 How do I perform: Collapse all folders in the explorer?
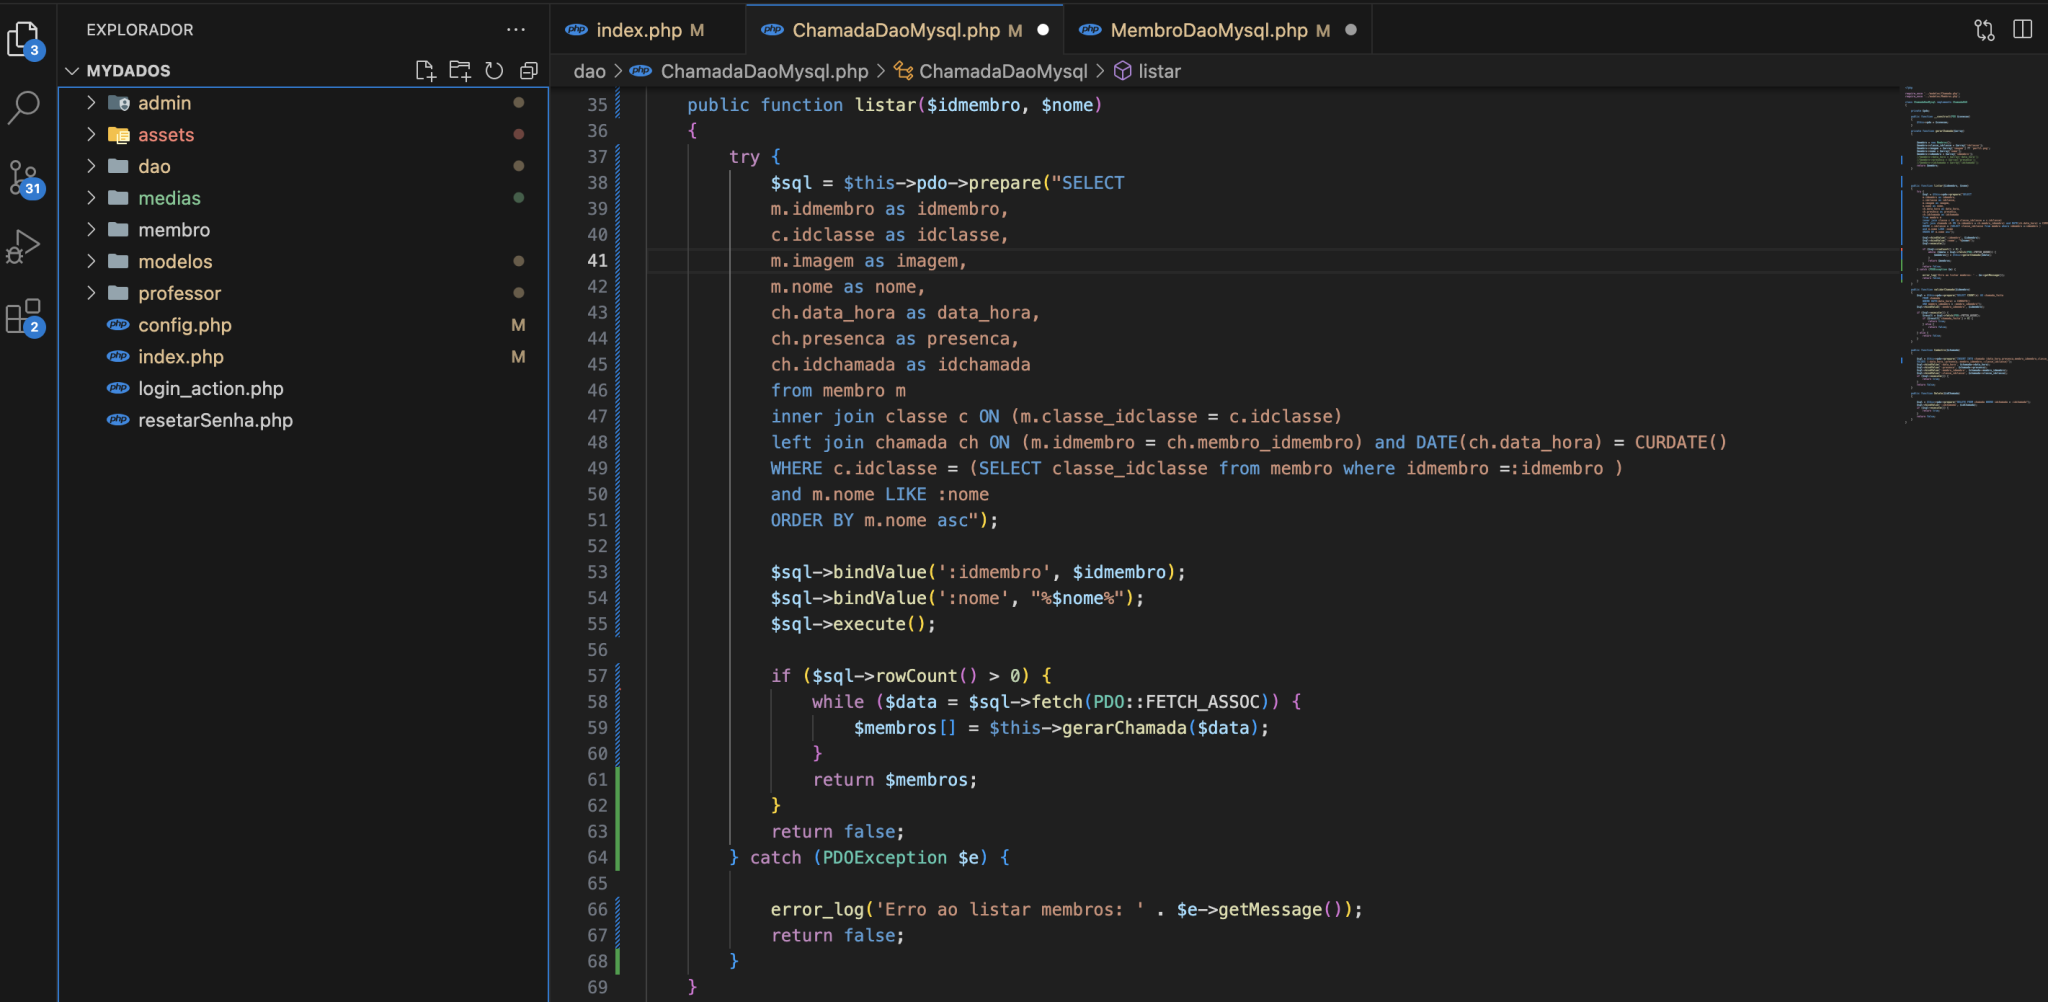(x=528, y=70)
